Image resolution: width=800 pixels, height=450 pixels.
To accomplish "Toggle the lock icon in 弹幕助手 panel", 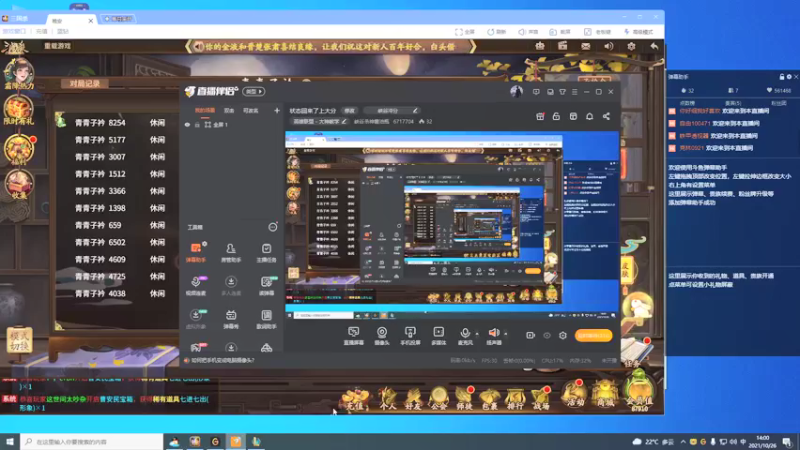I will [781, 77].
